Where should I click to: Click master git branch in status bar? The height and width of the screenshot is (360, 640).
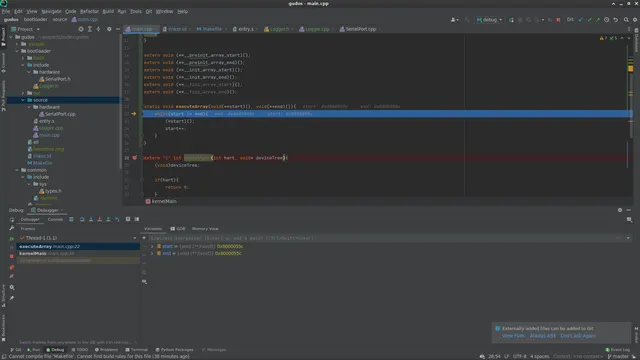point(618,356)
